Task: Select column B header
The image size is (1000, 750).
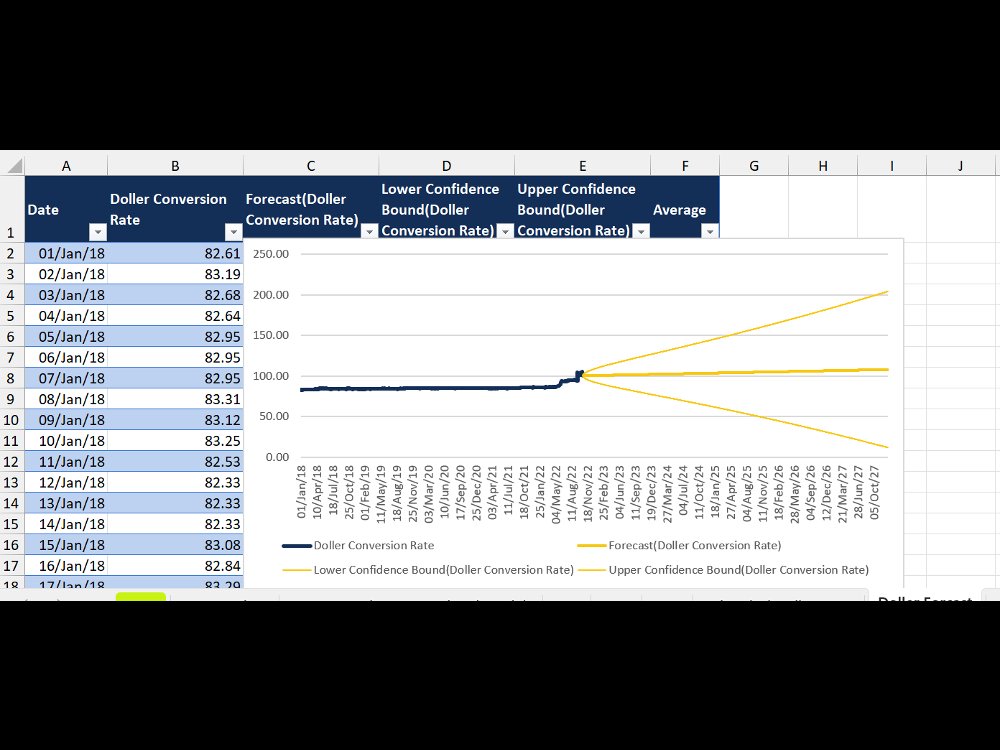Action: pos(175,166)
